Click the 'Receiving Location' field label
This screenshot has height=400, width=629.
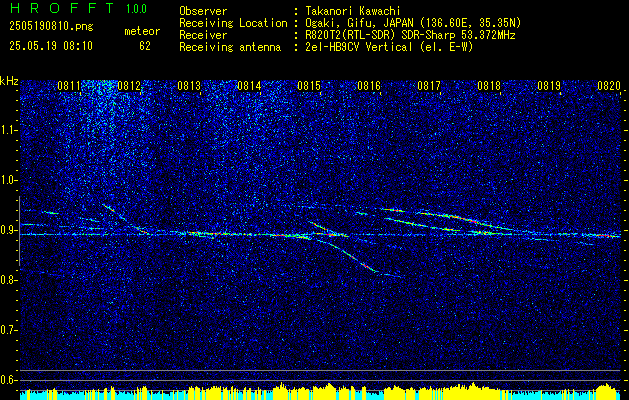coord(233,23)
